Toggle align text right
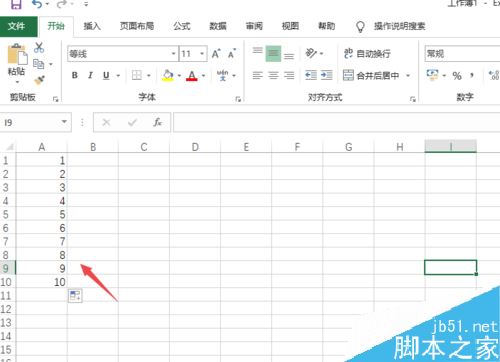The image size is (500, 362). pyautogui.click(x=289, y=76)
